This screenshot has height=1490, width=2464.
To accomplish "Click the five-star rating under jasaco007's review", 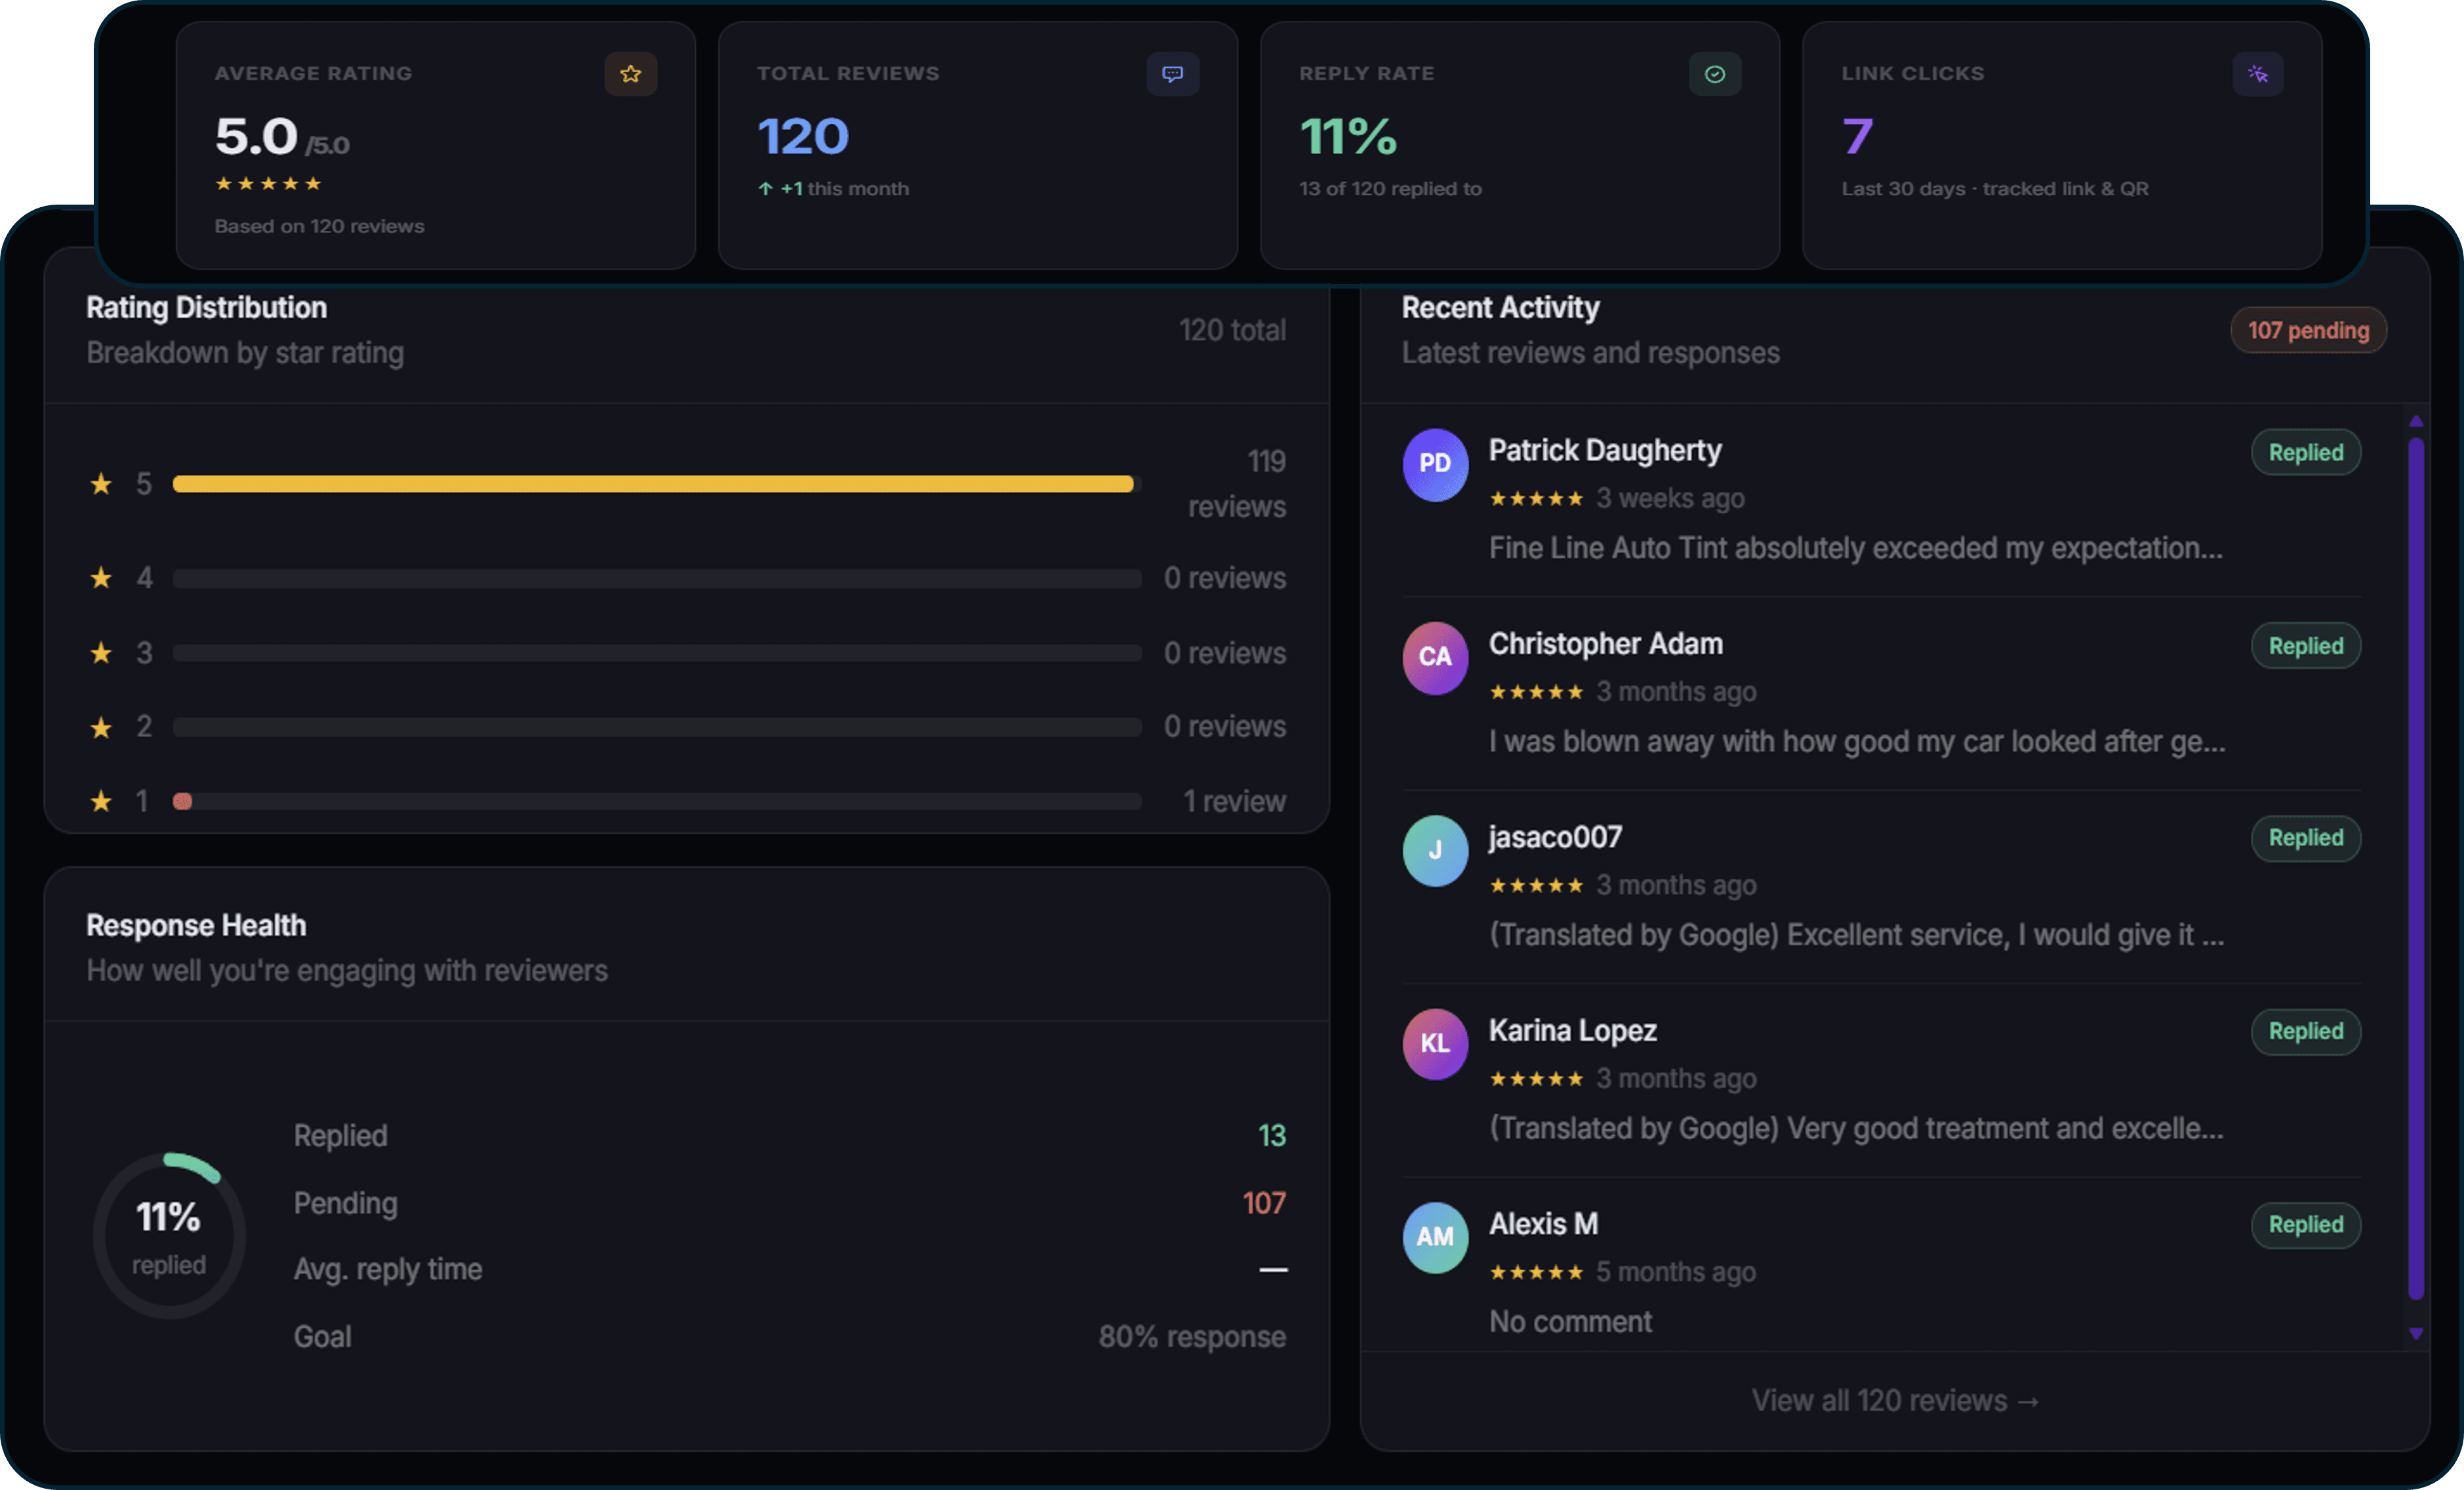I will point(1536,885).
